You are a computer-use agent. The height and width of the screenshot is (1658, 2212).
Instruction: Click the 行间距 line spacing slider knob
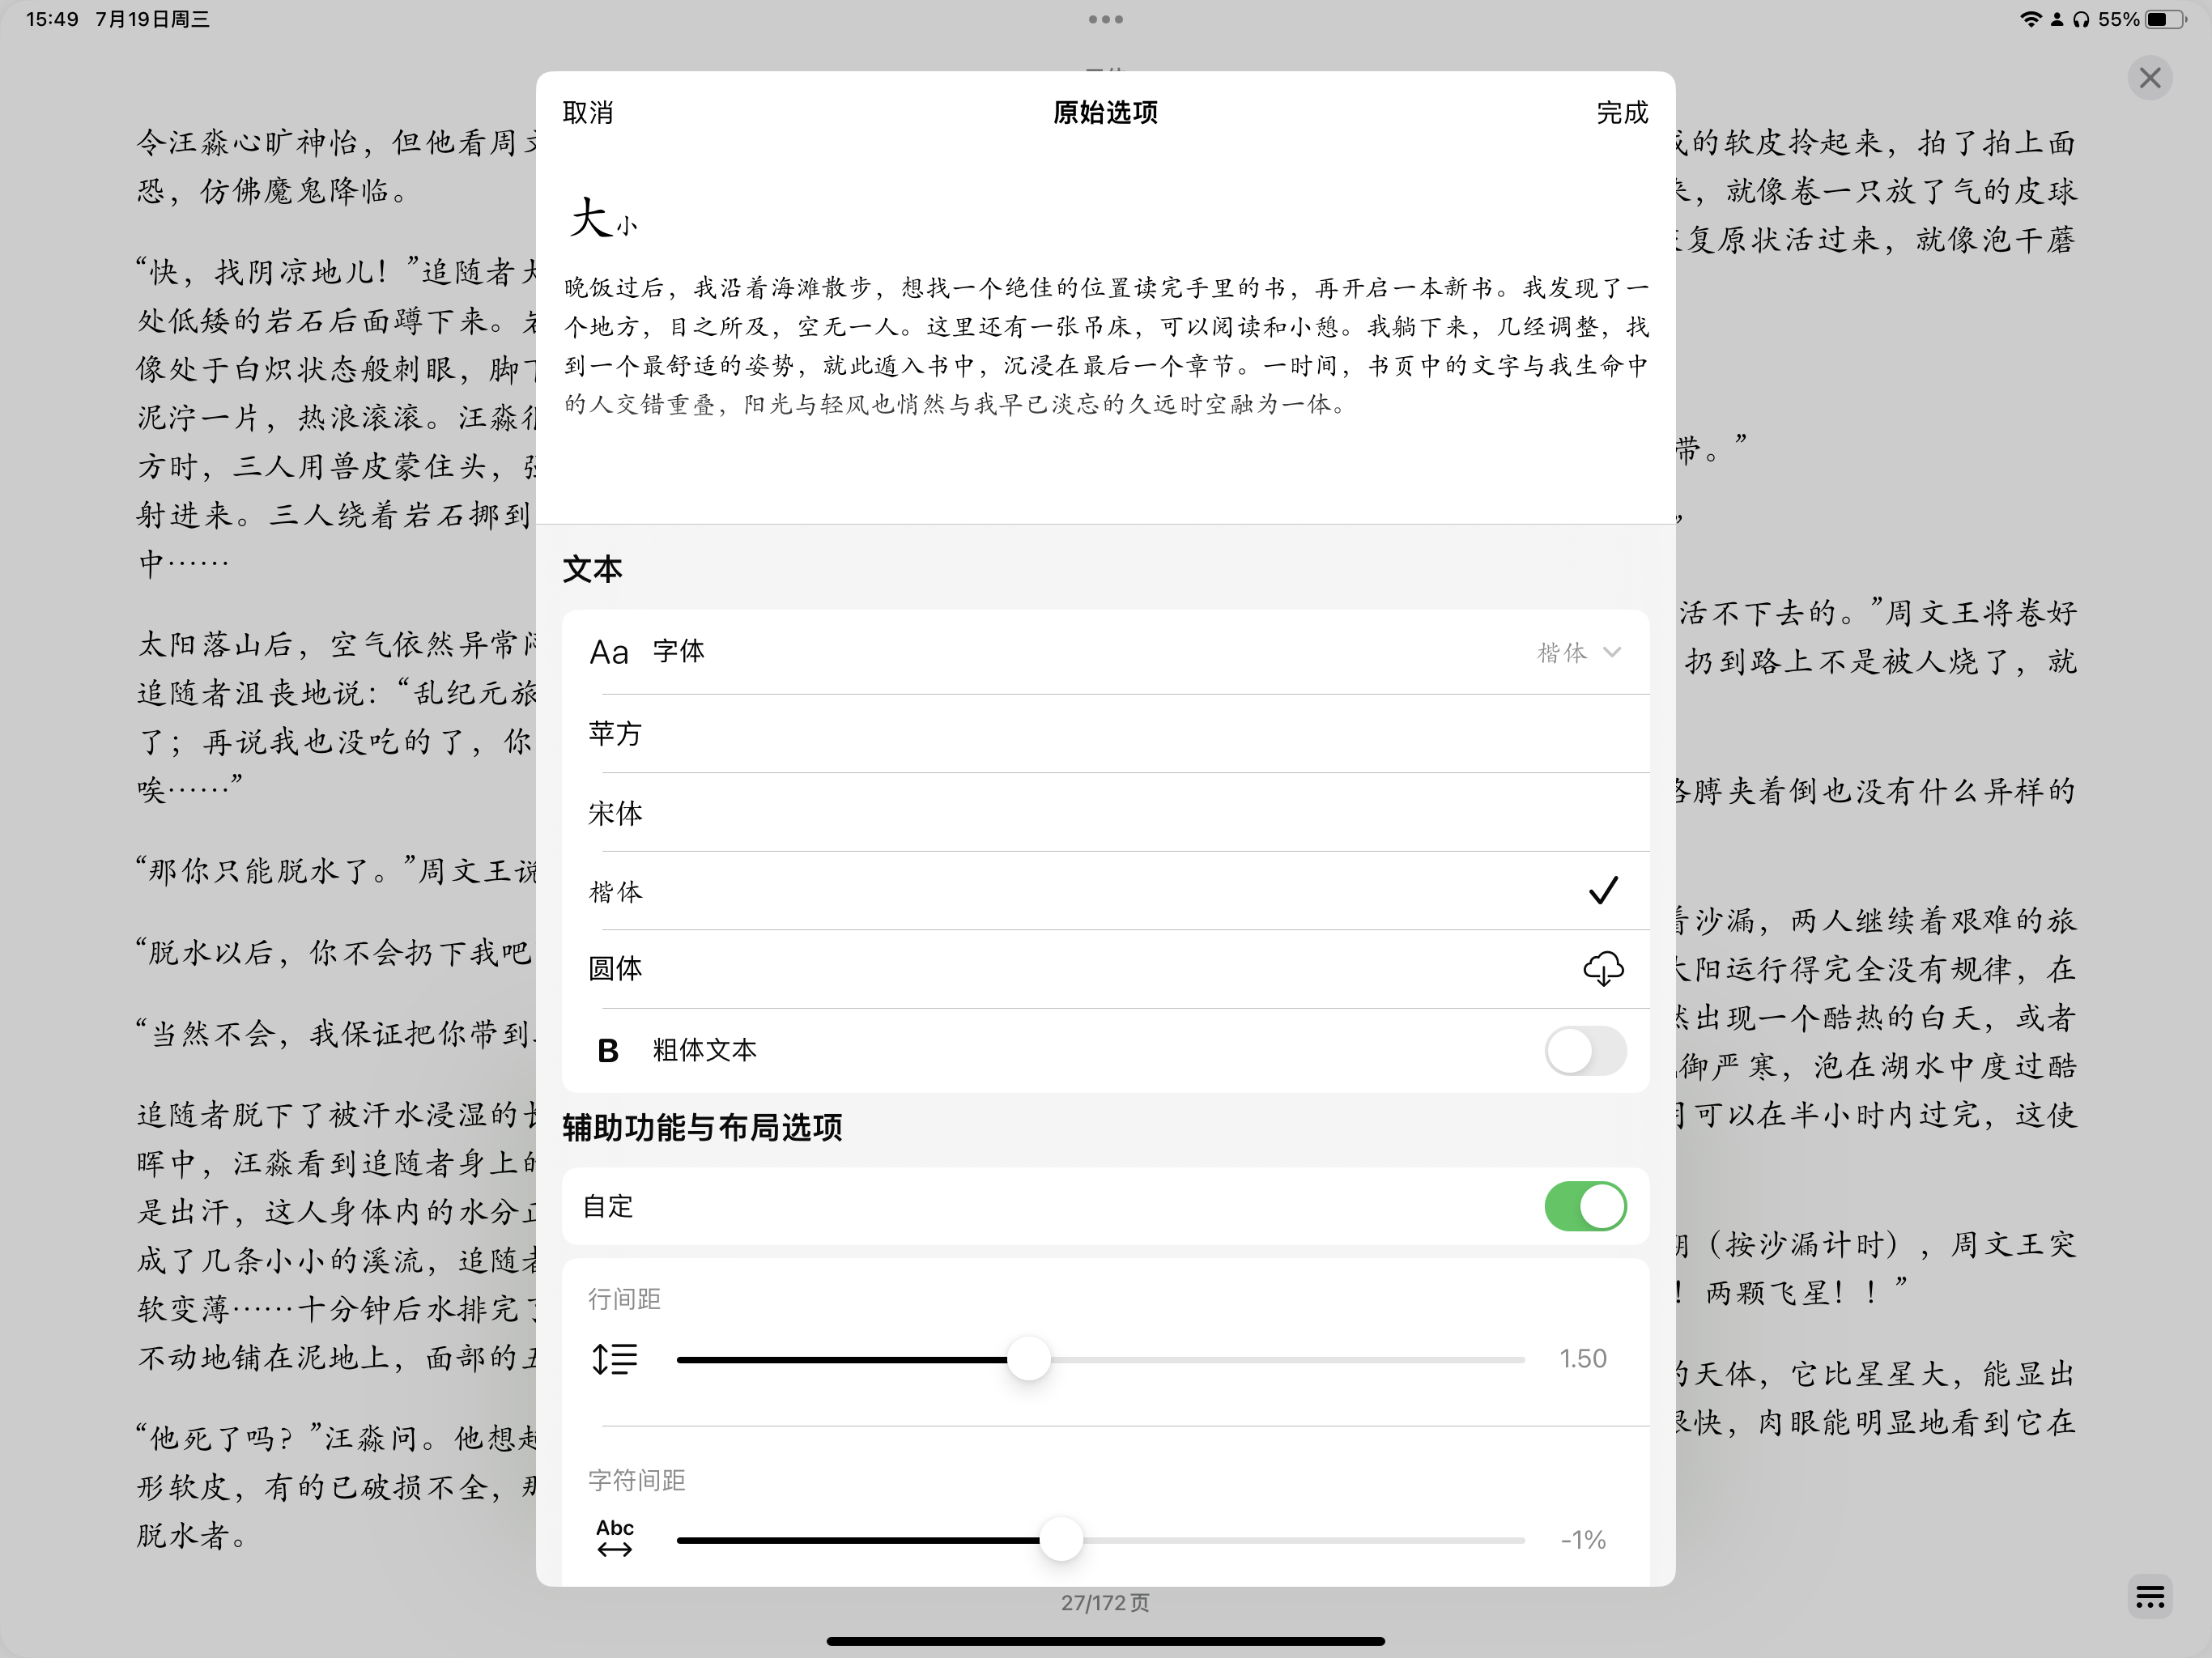(x=1028, y=1359)
